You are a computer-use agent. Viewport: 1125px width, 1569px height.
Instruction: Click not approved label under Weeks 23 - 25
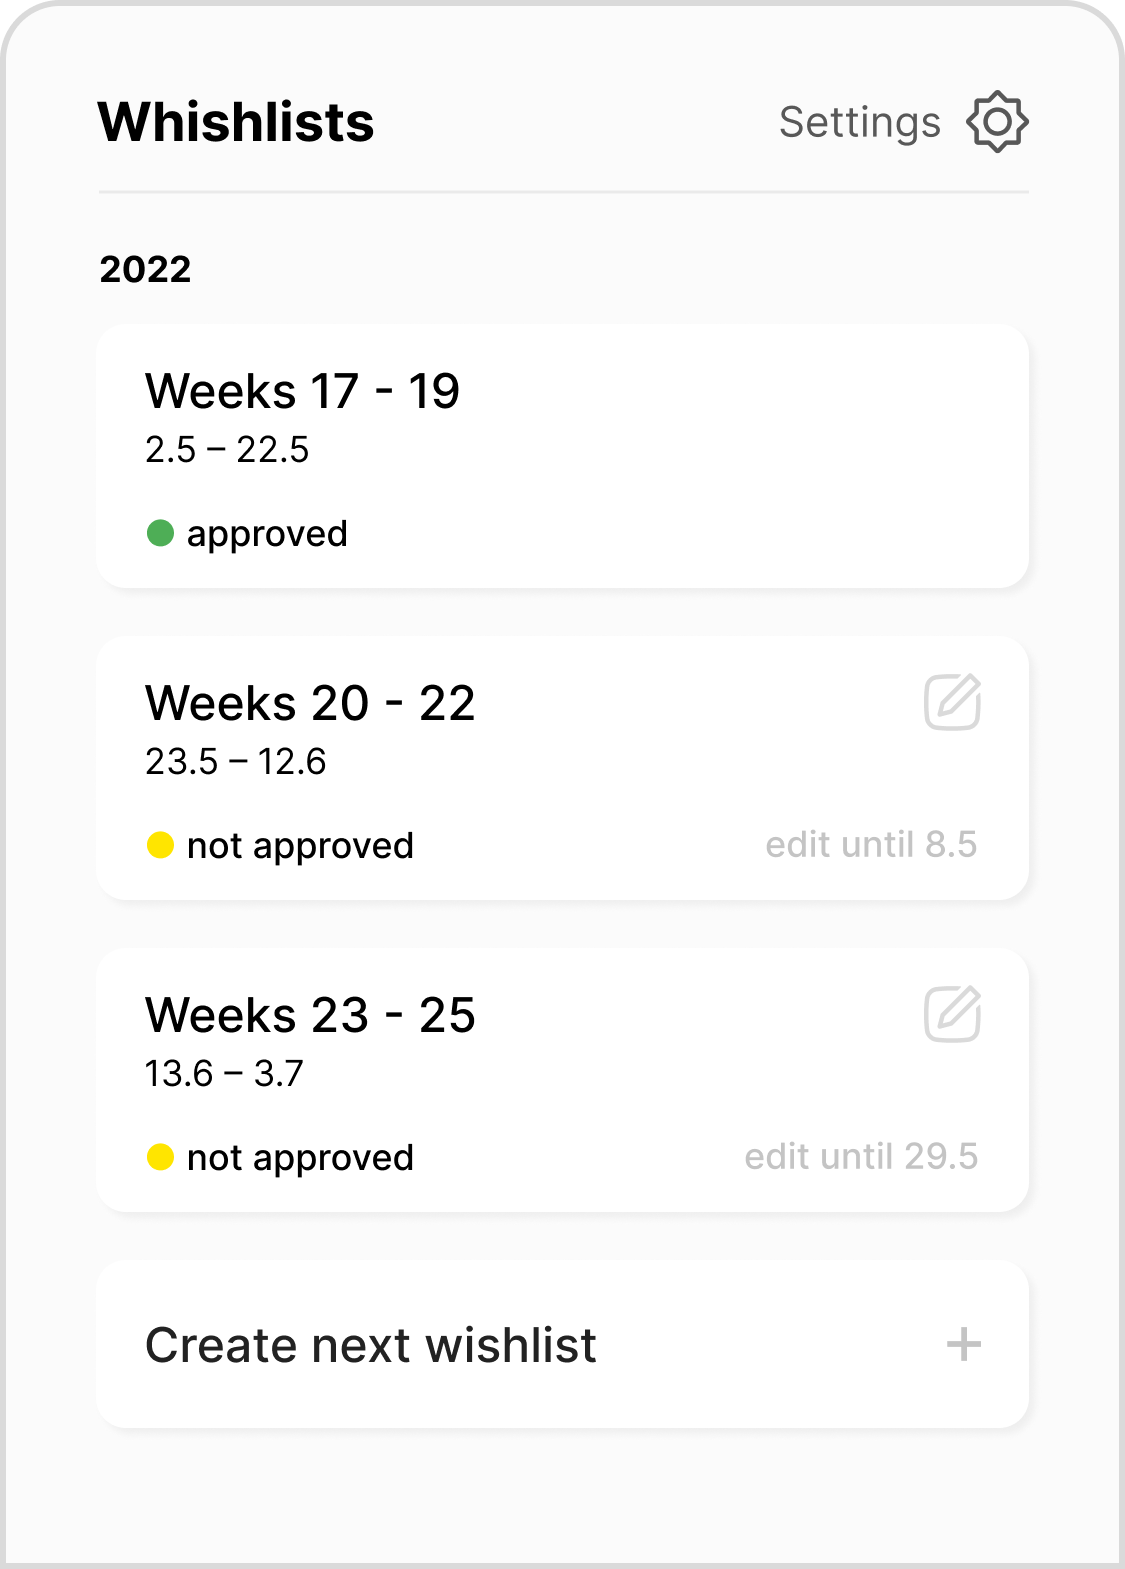(x=300, y=1158)
